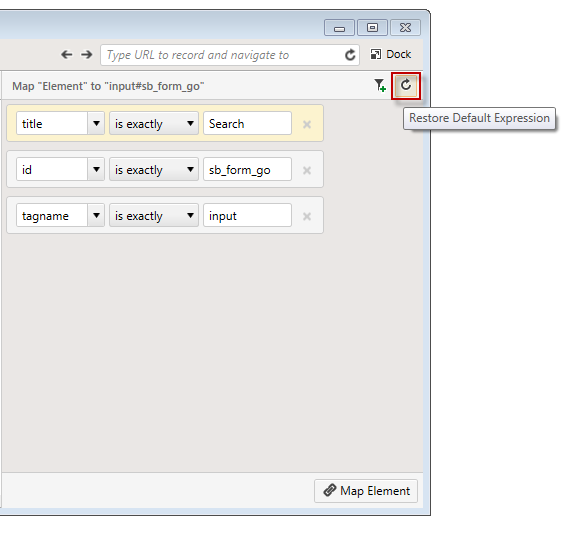The image size is (580, 550).
Task: Maximize the recorder window
Action: coord(372,28)
